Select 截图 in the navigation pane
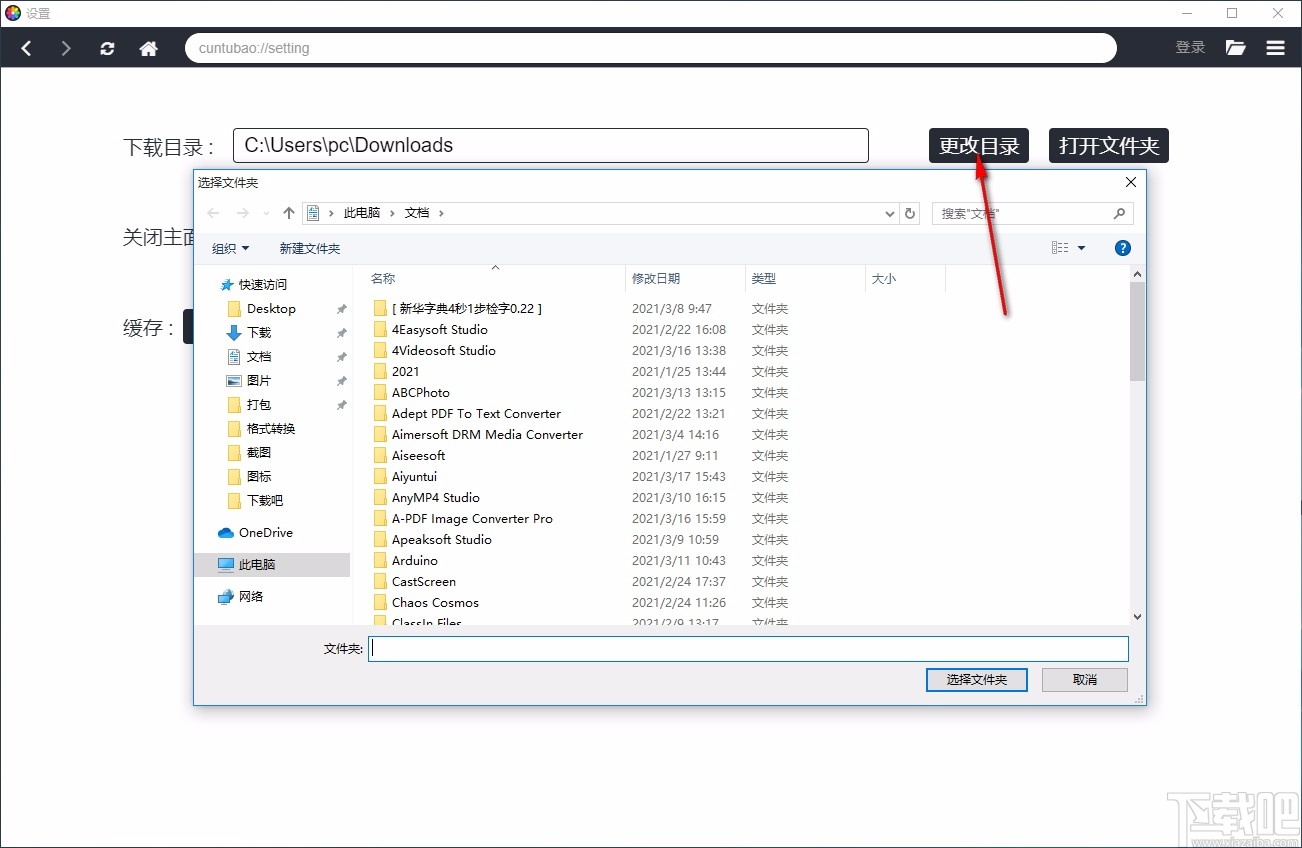1302x848 pixels. pos(259,453)
